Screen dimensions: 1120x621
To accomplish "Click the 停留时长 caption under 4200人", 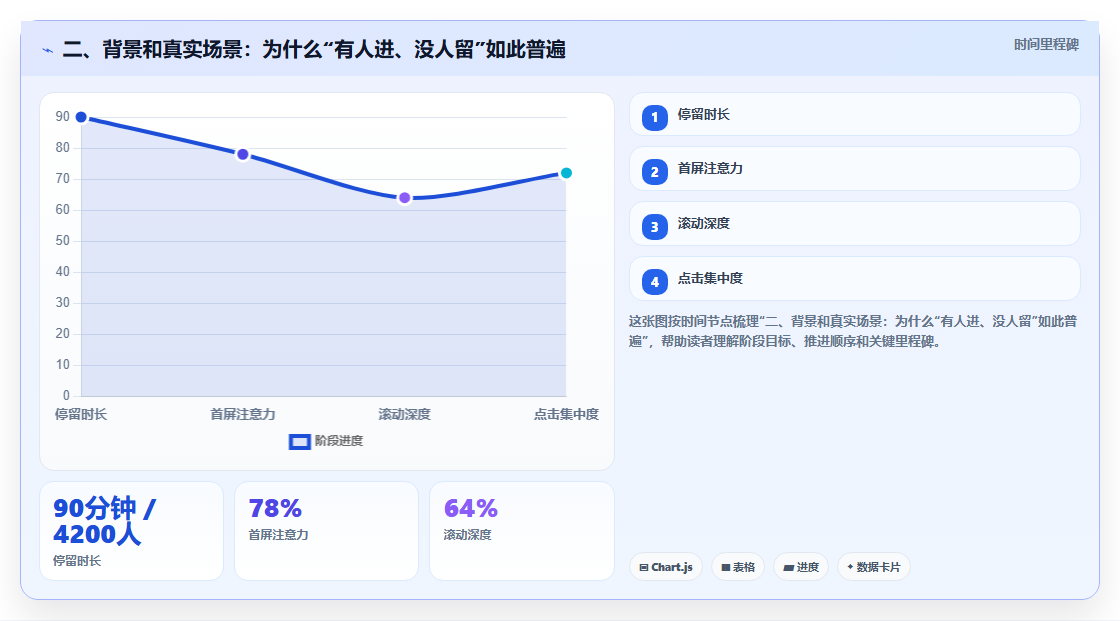I will (x=77, y=561).
